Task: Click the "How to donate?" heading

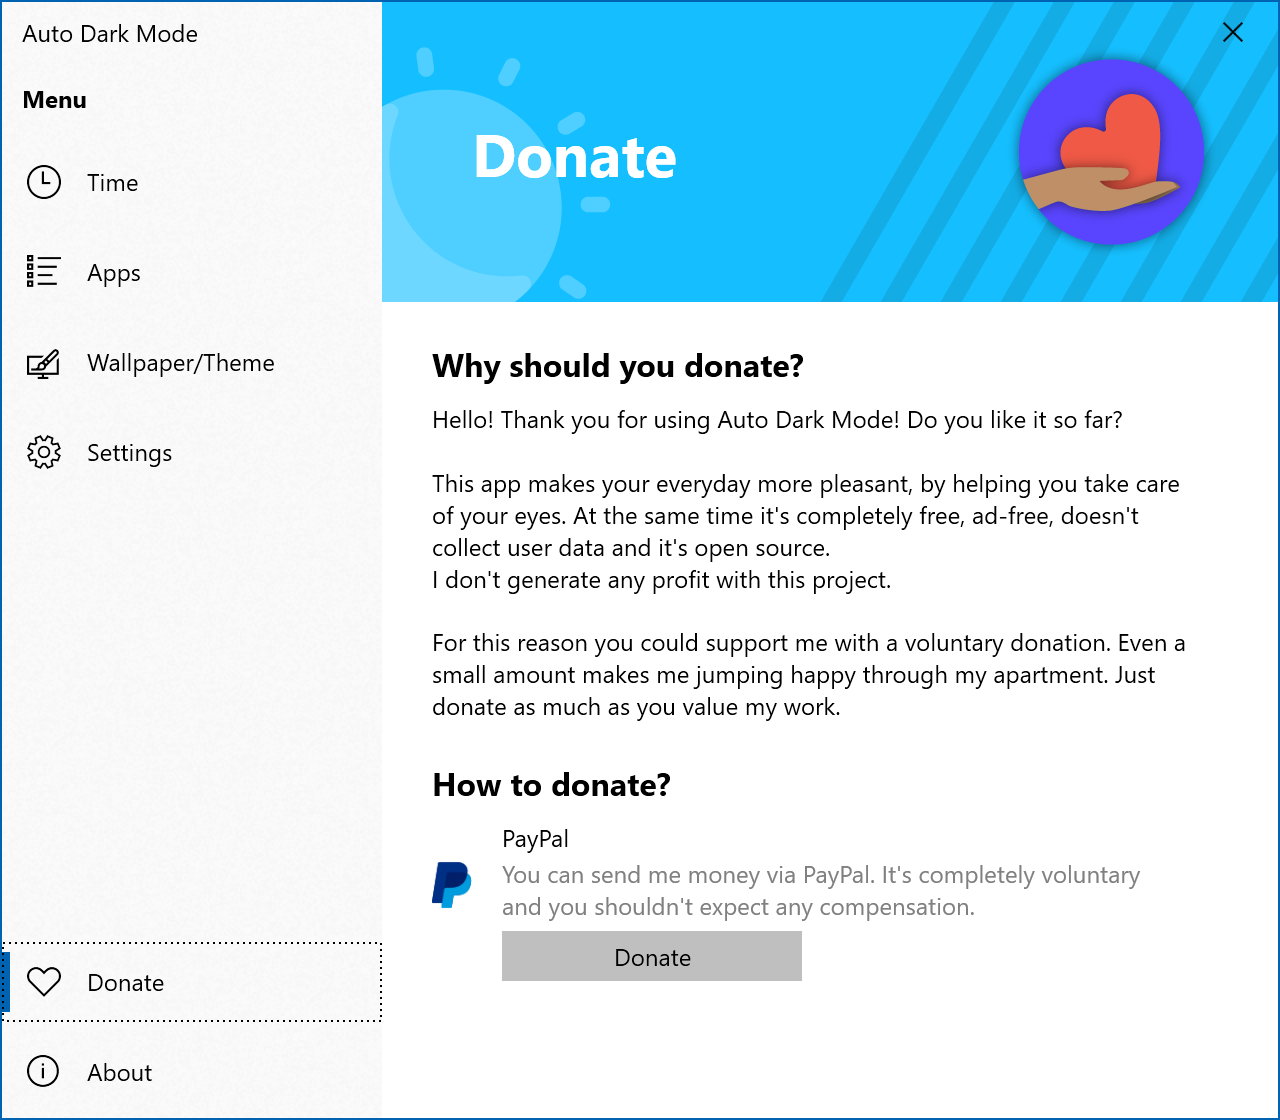Action: tap(551, 785)
